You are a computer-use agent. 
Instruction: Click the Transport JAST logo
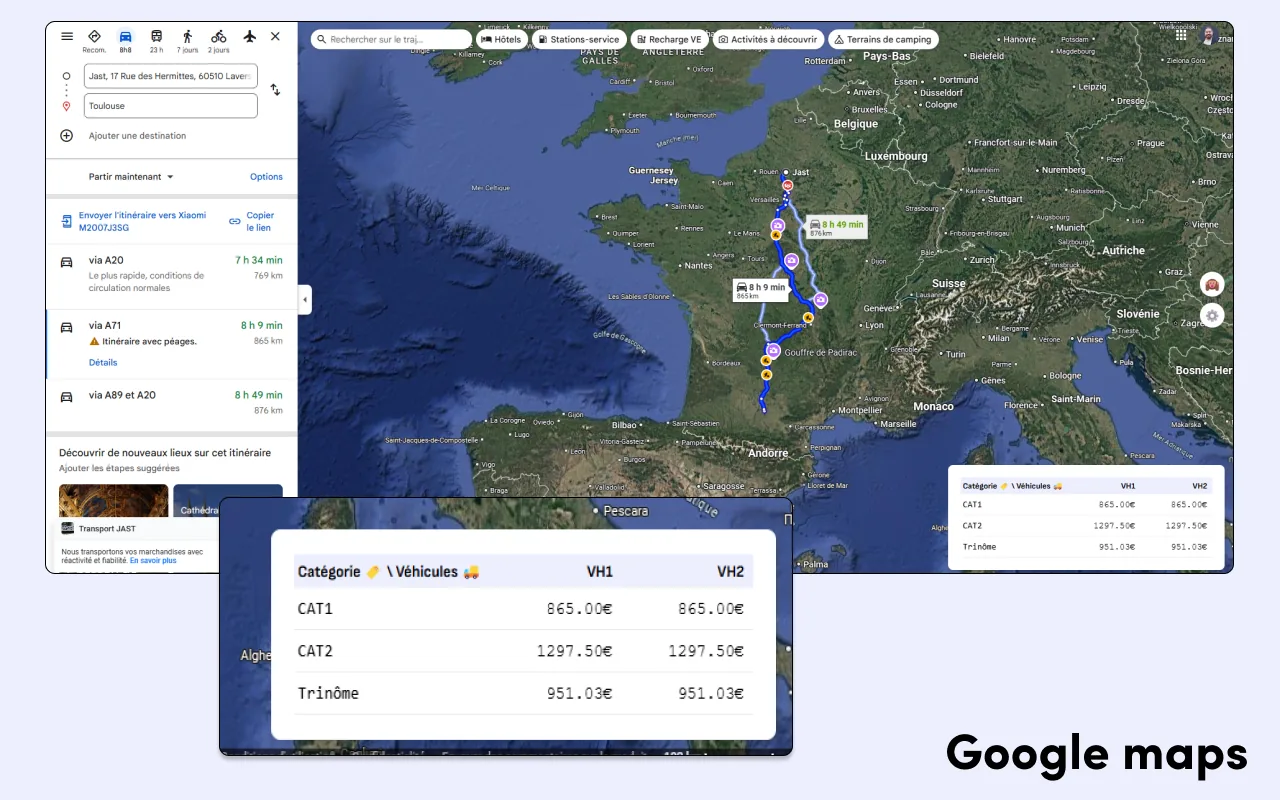[x=67, y=528]
